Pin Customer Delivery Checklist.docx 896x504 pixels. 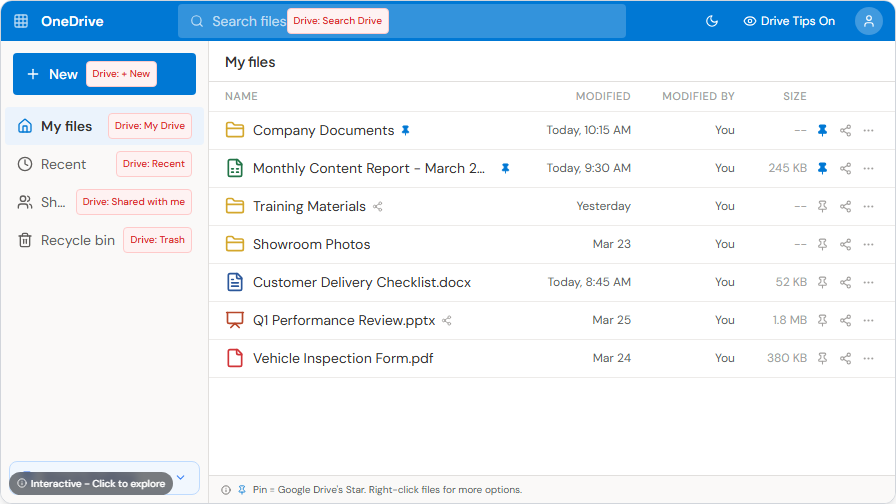822,282
